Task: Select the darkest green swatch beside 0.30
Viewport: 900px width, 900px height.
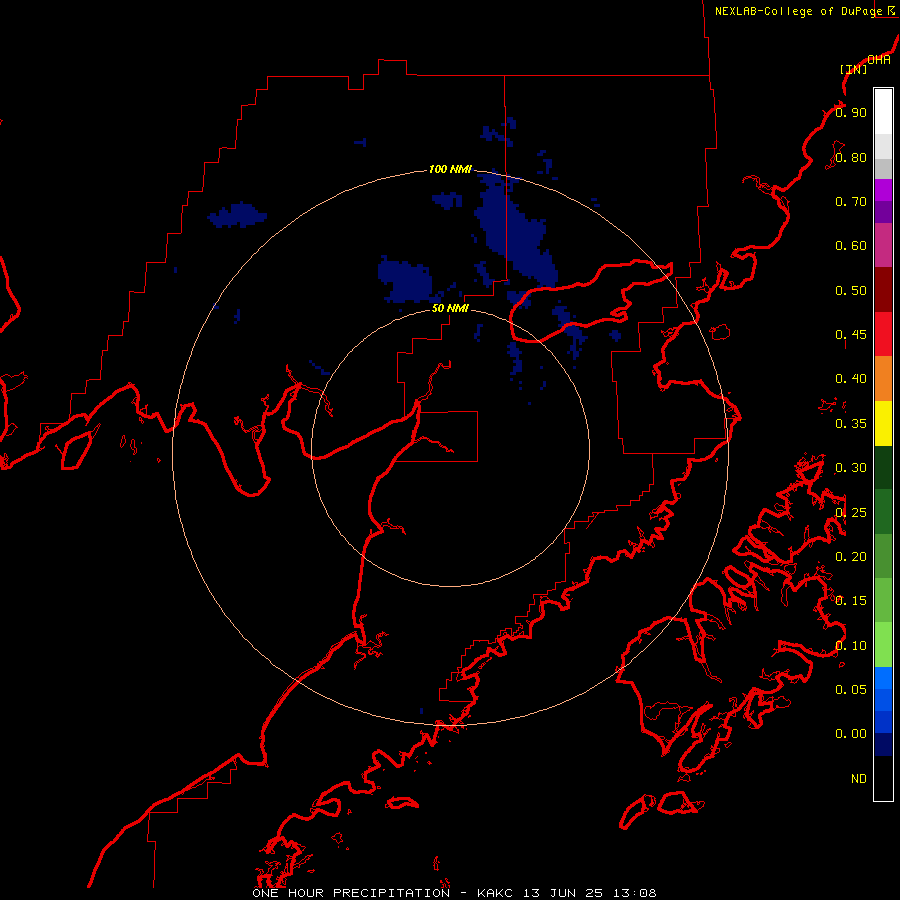Action: click(x=883, y=467)
